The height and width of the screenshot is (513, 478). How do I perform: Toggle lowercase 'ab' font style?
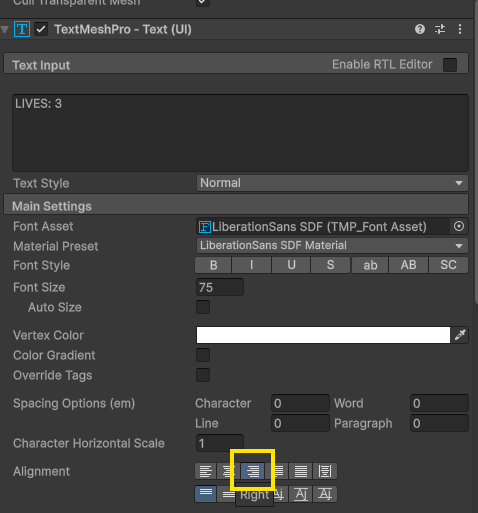coord(370,265)
